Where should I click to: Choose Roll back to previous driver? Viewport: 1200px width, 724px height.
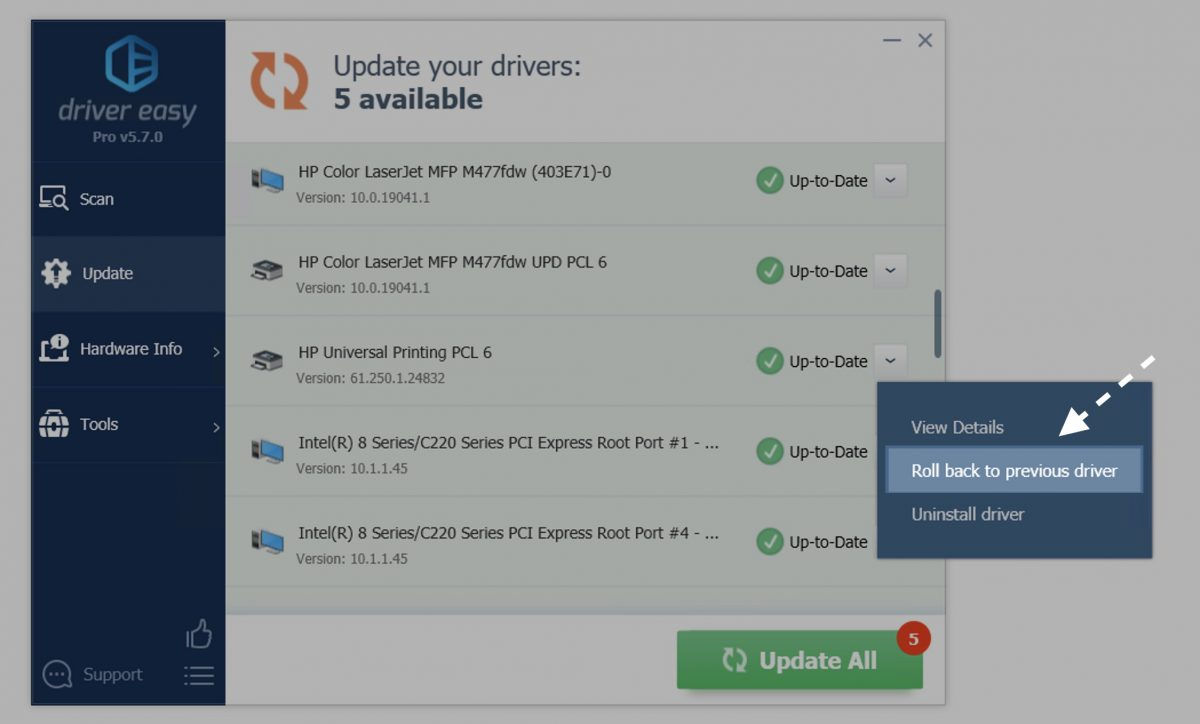tap(1013, 470)
